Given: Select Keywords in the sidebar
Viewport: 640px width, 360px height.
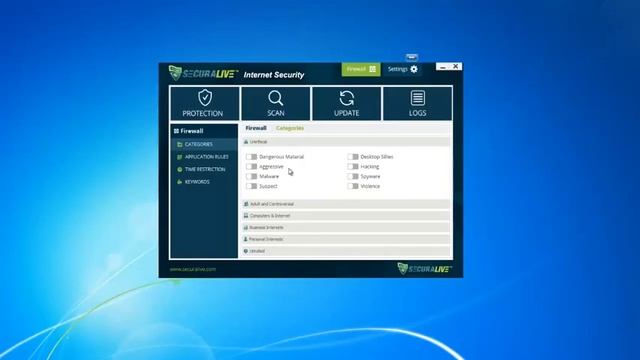Looking at the screenshot, I should (204, 182).
